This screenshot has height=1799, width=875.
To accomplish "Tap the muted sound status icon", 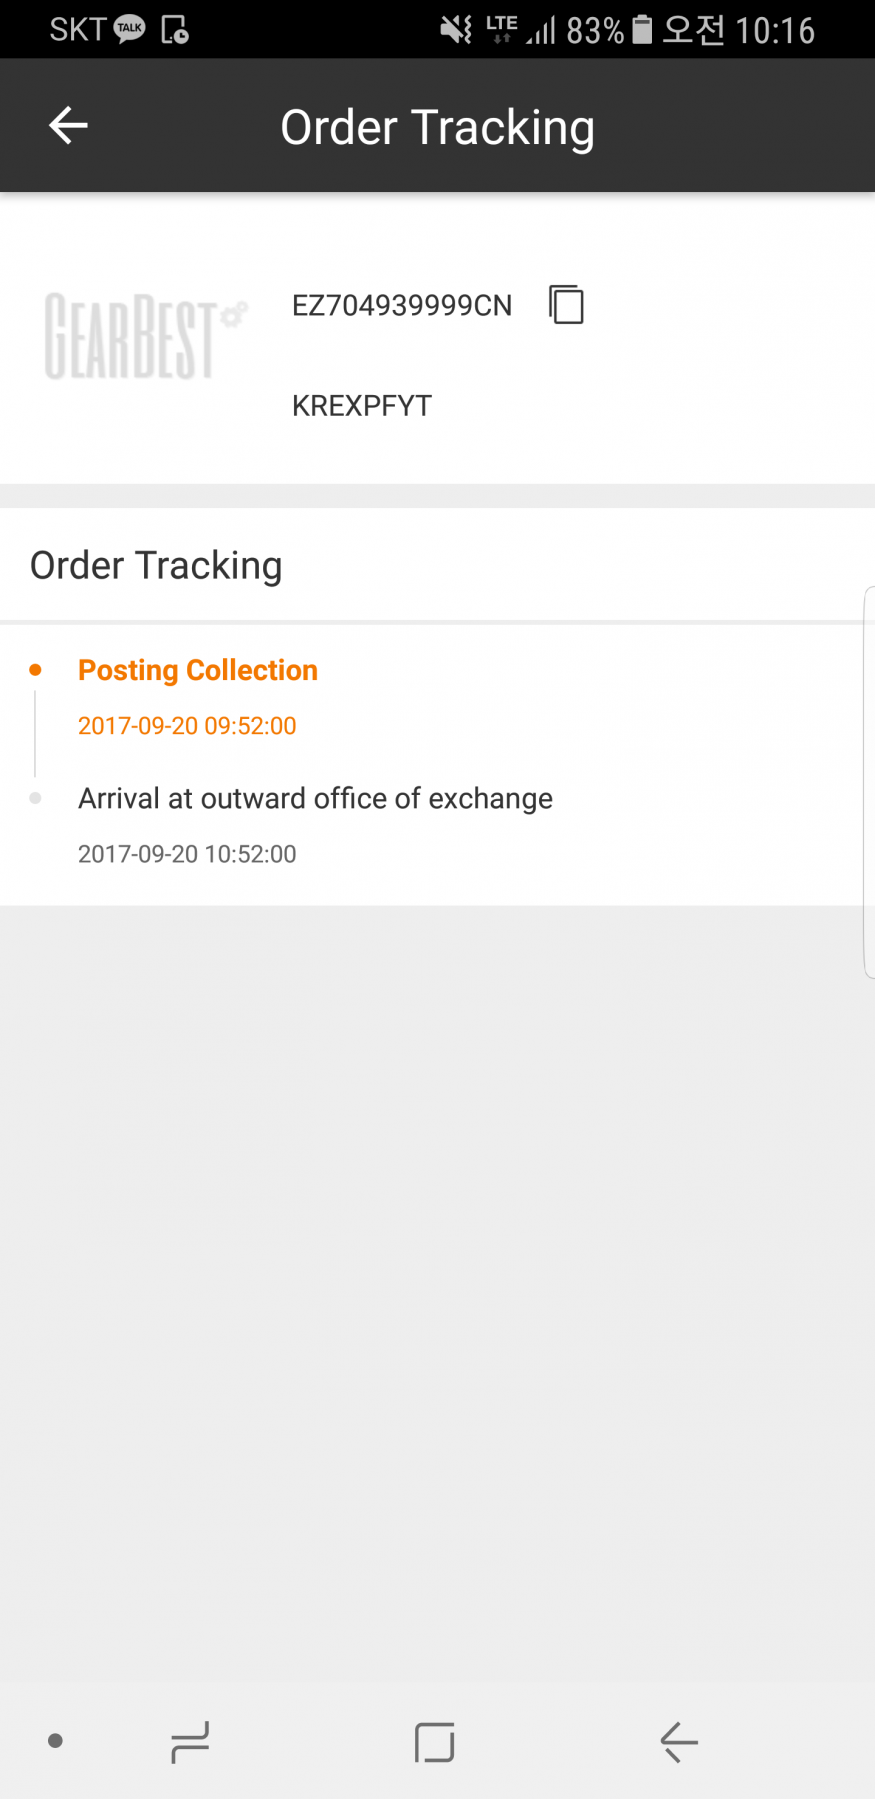I will click(456, 30).
